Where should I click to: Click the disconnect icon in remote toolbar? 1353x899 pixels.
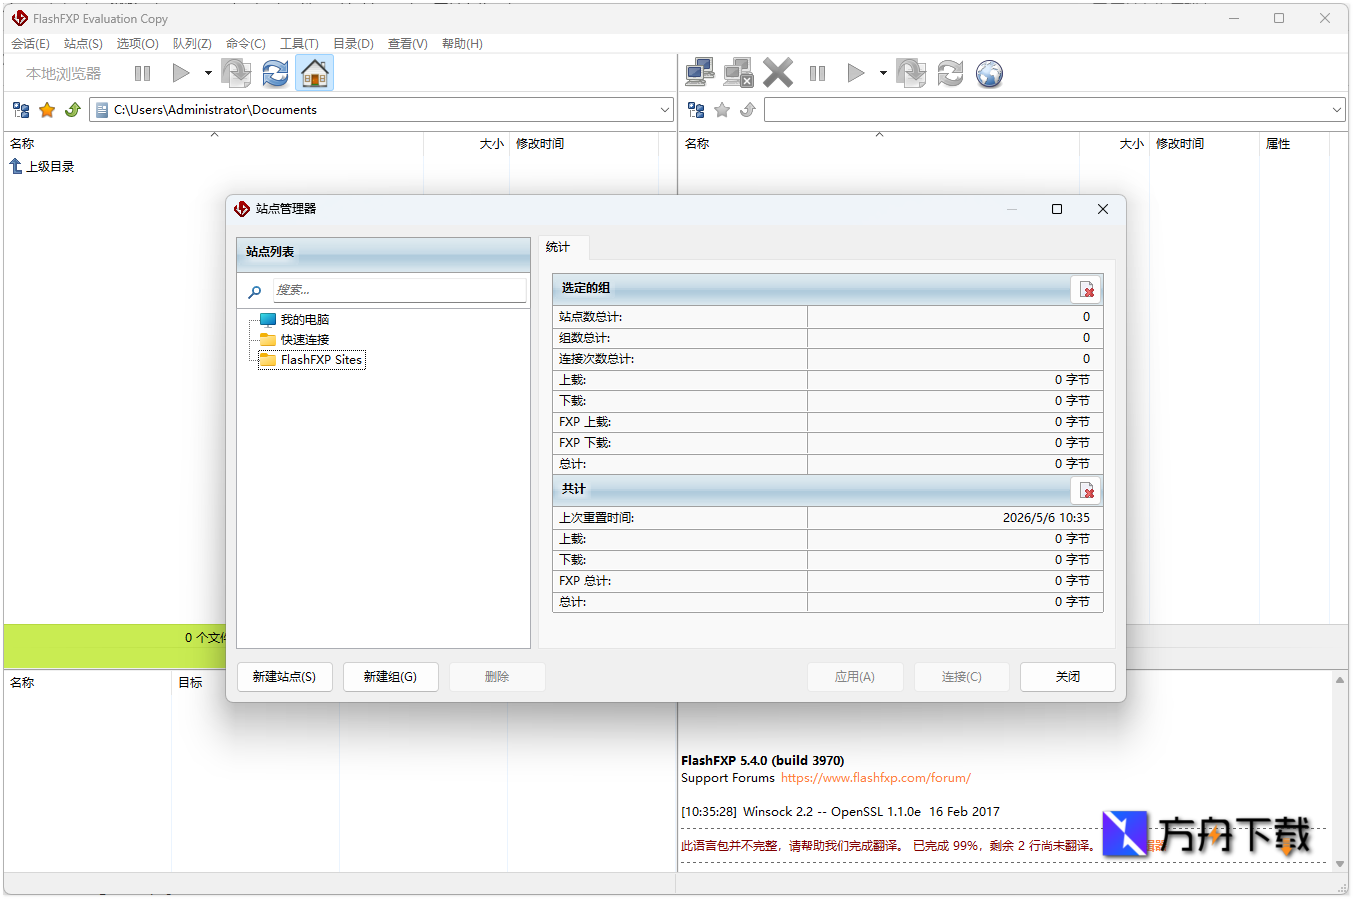[738, 73]
